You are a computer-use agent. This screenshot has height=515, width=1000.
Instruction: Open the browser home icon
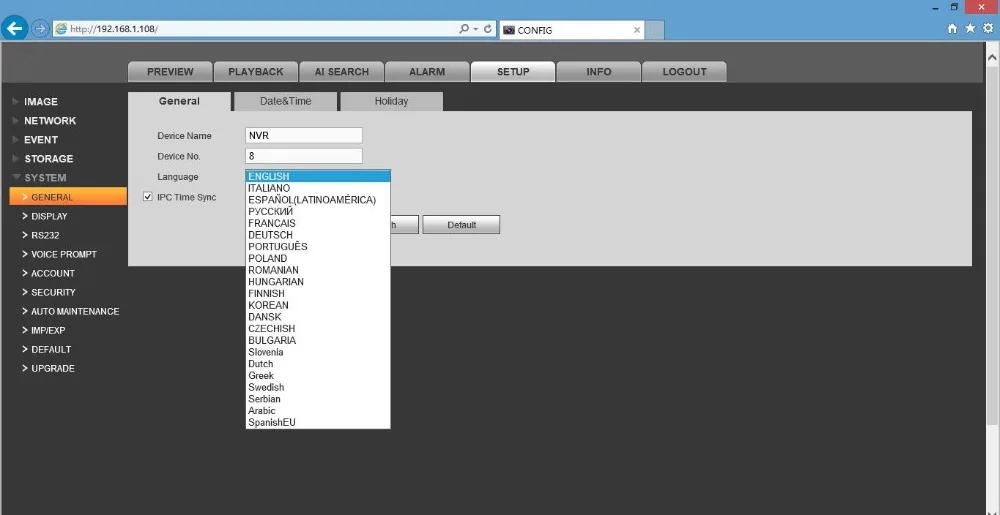coord(952,29)
